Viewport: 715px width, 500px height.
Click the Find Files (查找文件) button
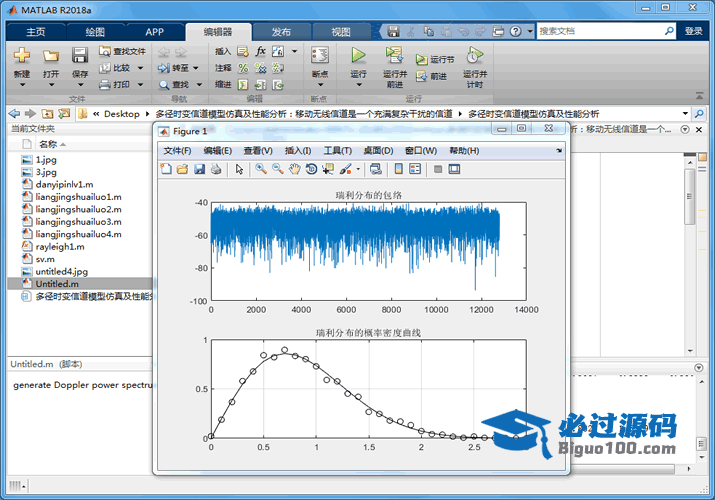click(x=122, y=51)
